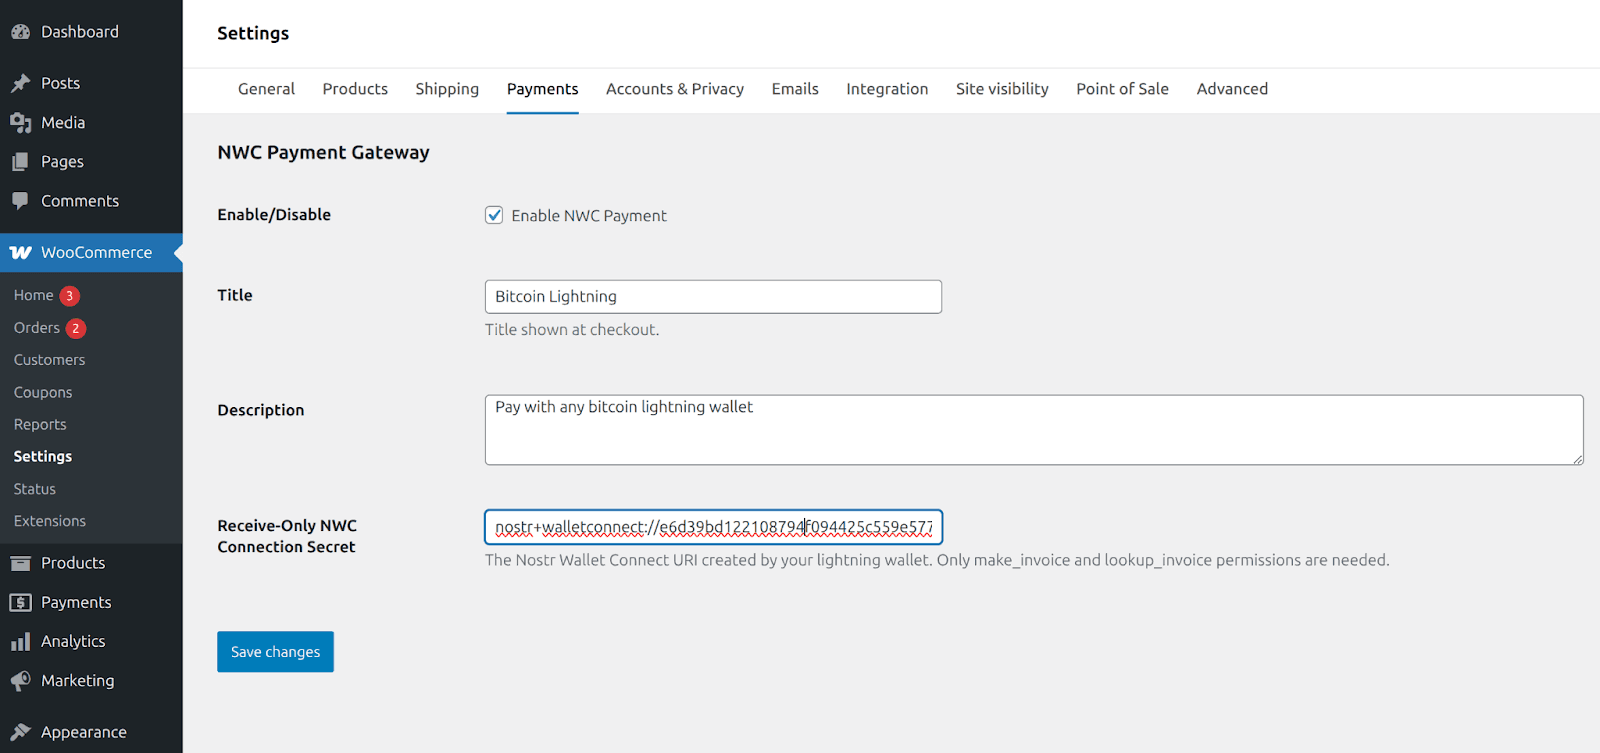Click inside the Description text area
This screenshot has height=753, width=1600.
1034,430
